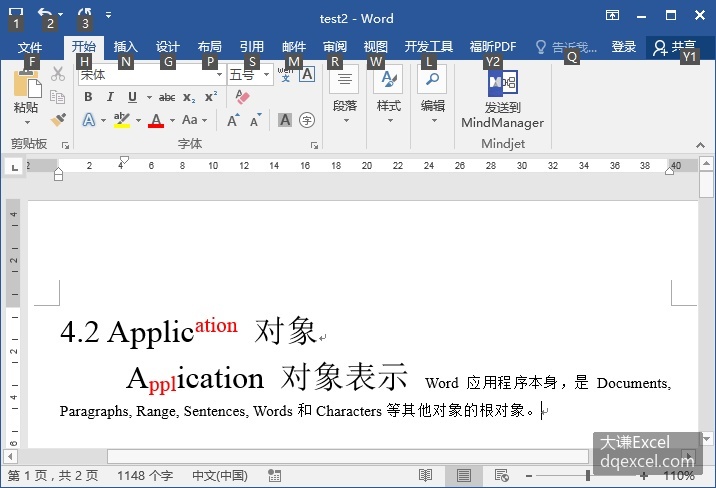Decrease font size with shrink A icon
716x488 pixels.
[x=256, y=121]
